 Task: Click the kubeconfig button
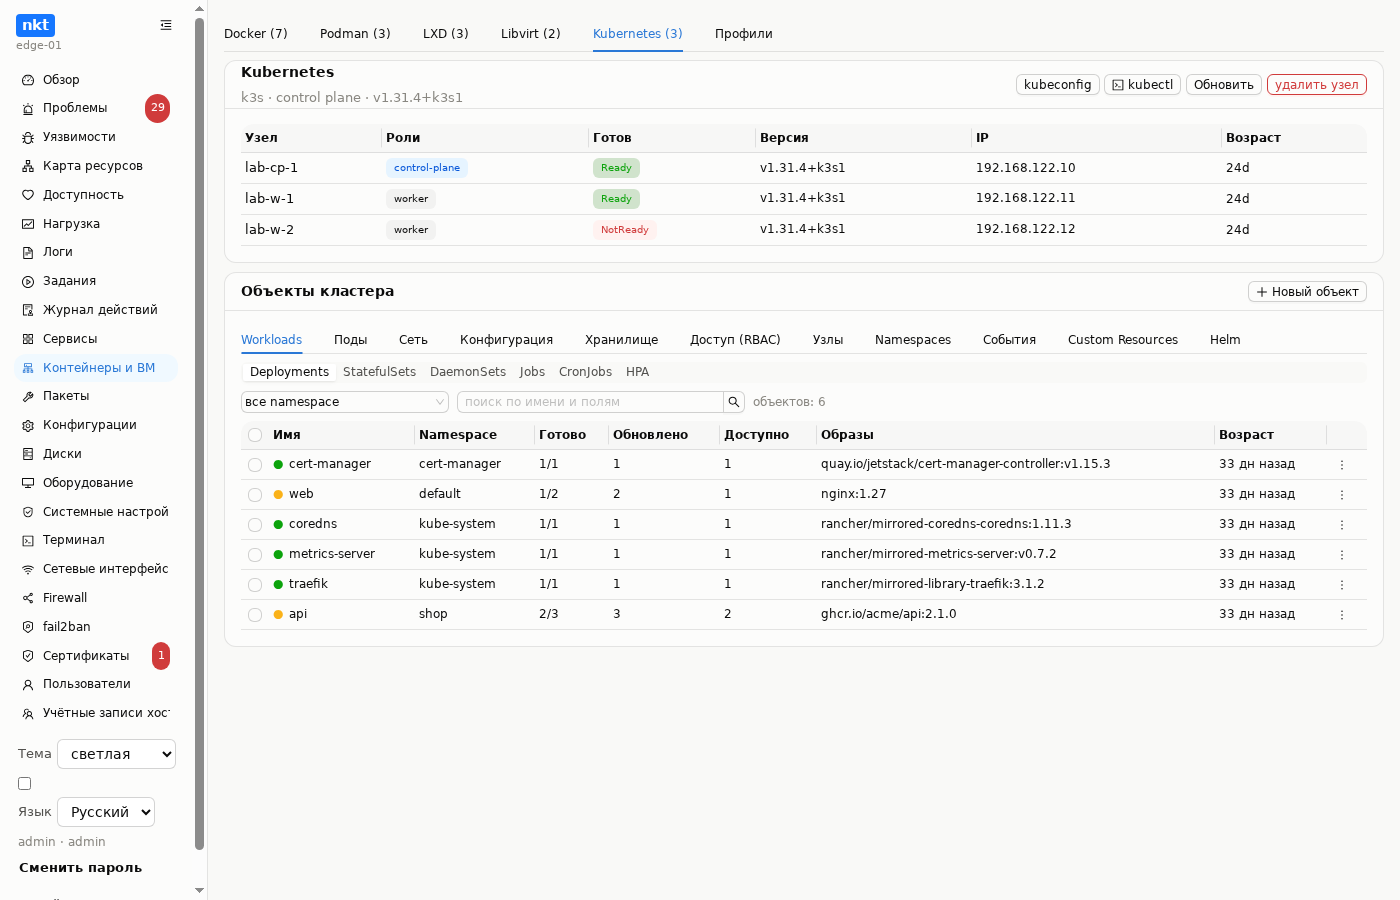tap(1058, 85)
